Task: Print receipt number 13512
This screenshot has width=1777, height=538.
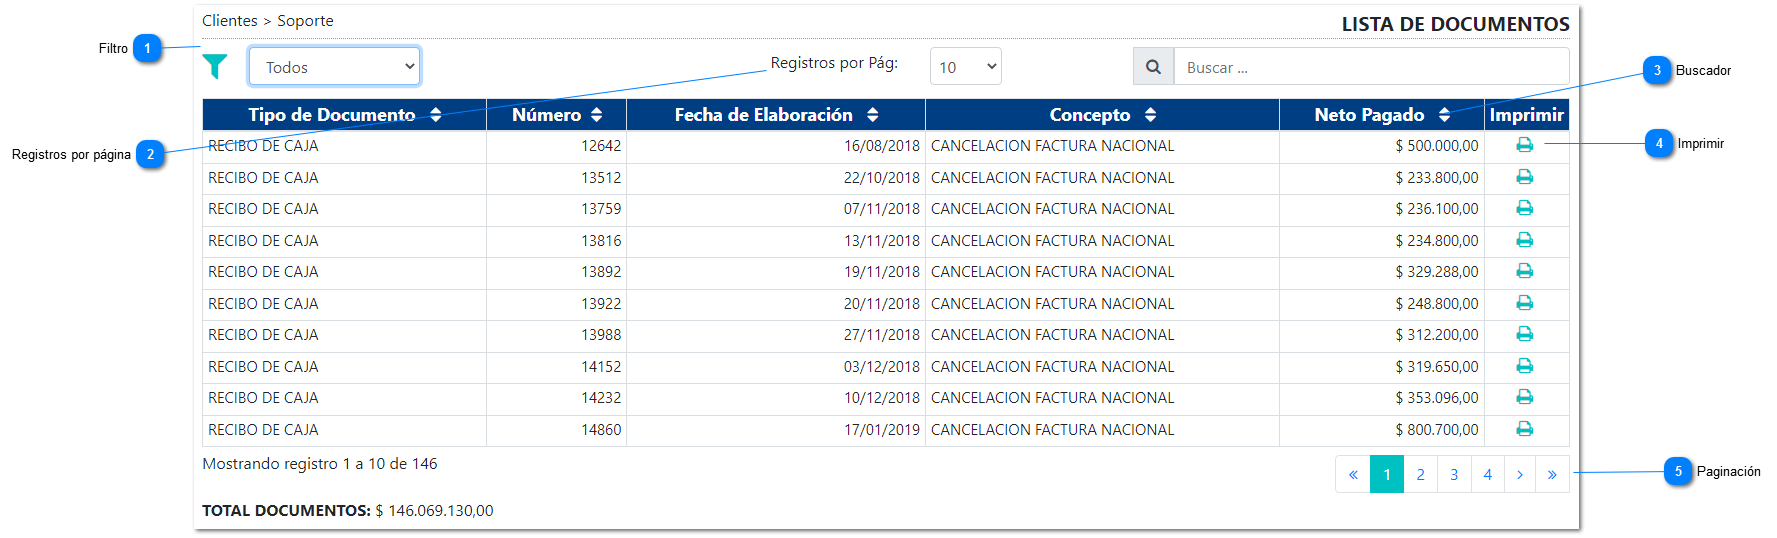Action: point(1524,177)
